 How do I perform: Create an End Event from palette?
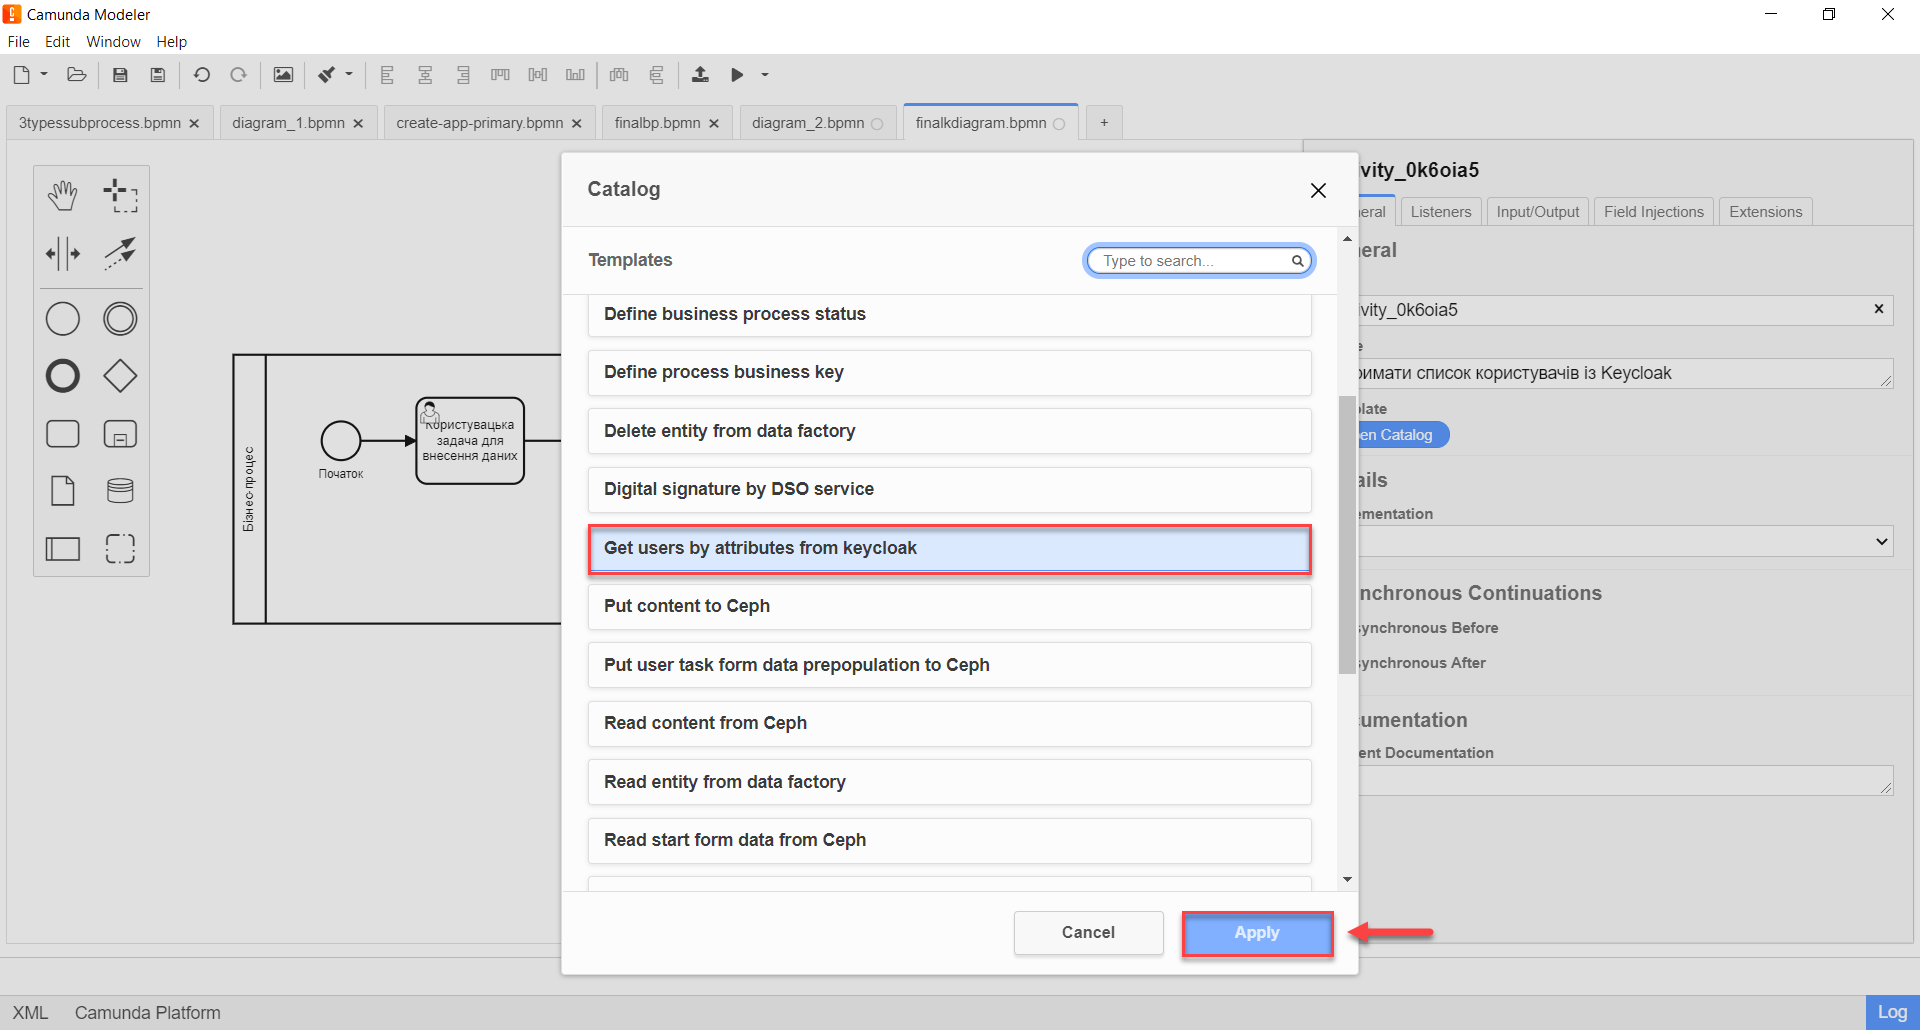(x=62, y=376)
